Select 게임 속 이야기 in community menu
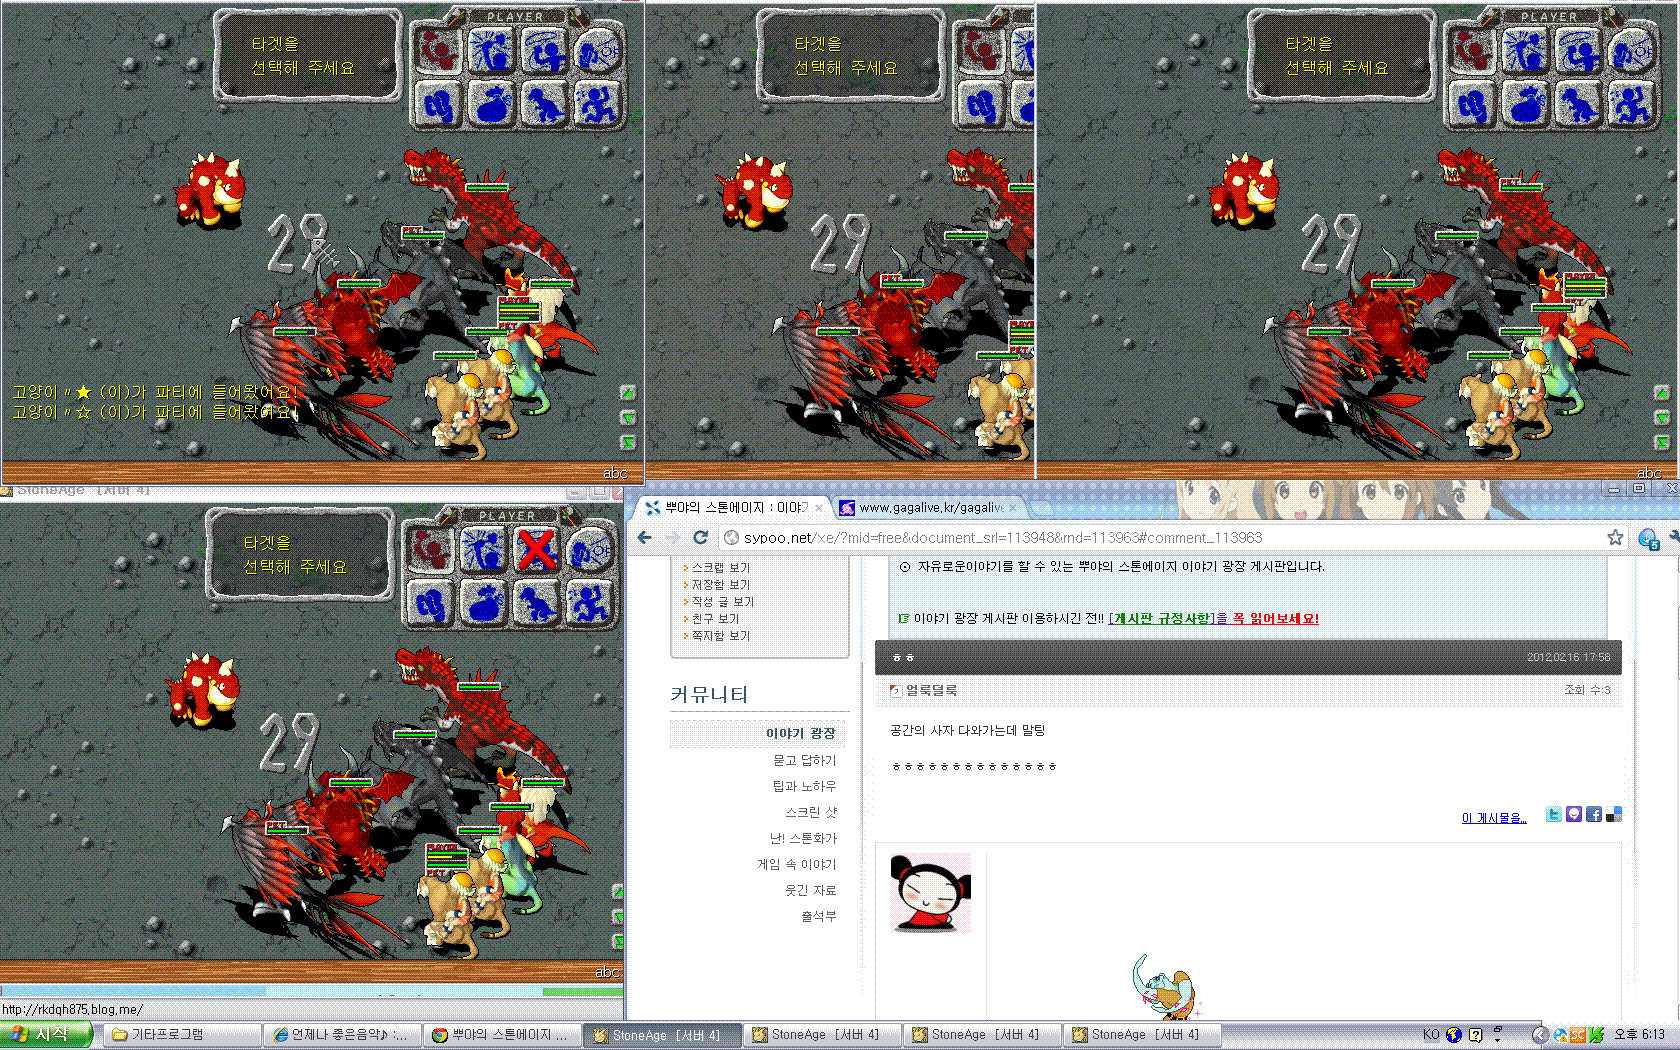1680x1050 pixels. point(796,865)
